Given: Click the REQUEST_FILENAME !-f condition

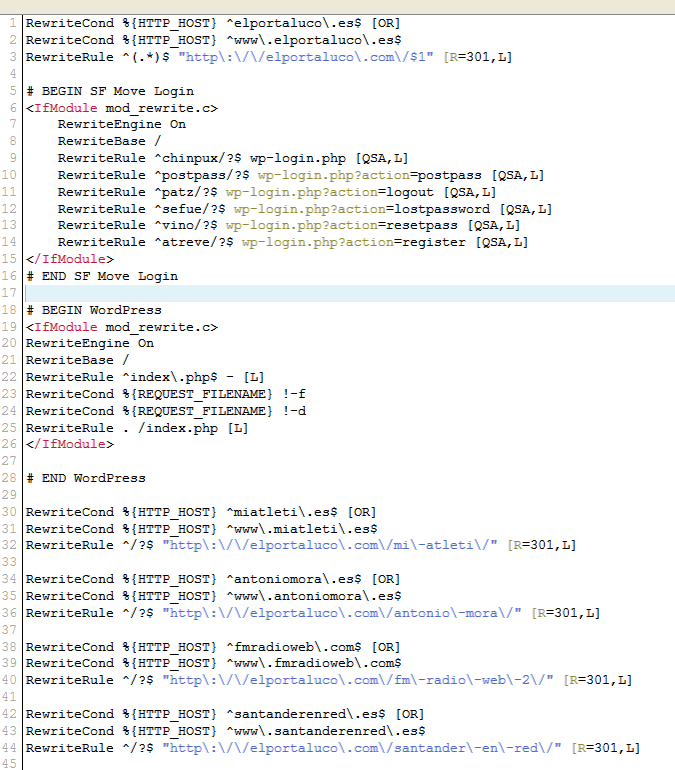Looking at the screenshot, I should [x=165, y=394].
